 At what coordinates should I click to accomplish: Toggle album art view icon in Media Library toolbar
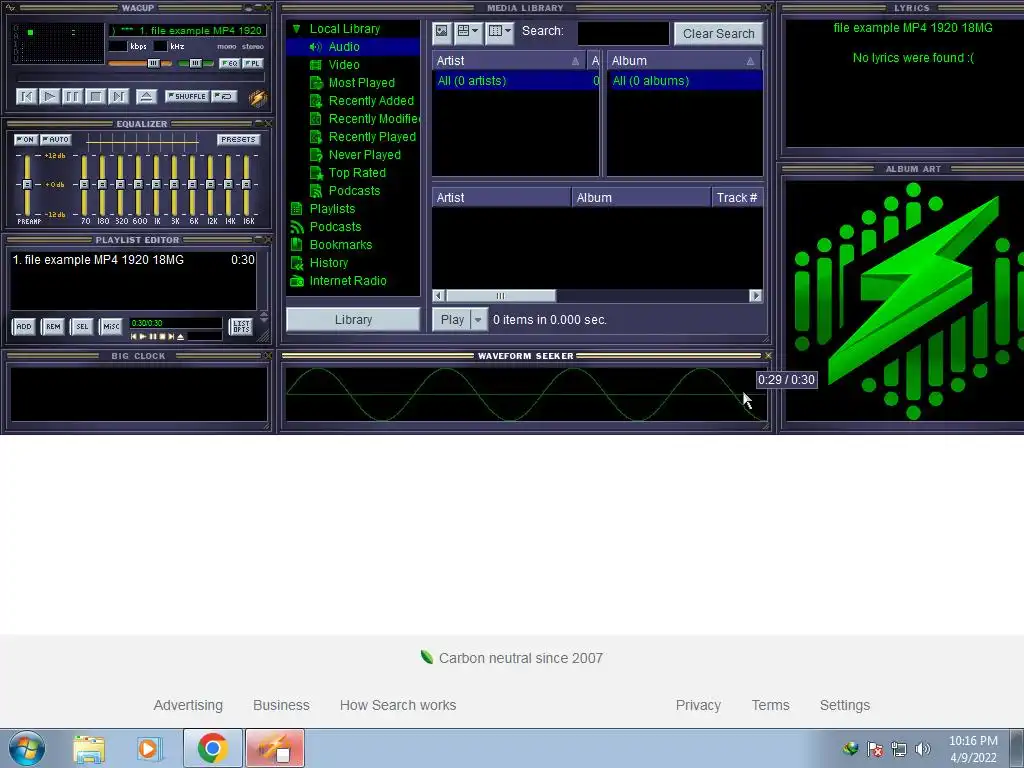click(442, 32)
